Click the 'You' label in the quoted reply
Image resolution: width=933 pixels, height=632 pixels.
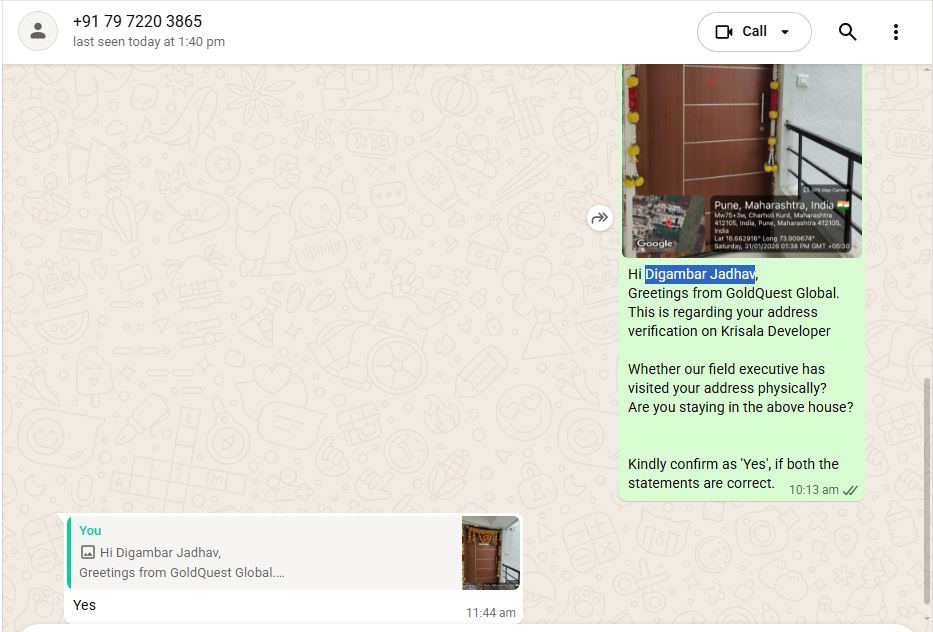(90, 531)
